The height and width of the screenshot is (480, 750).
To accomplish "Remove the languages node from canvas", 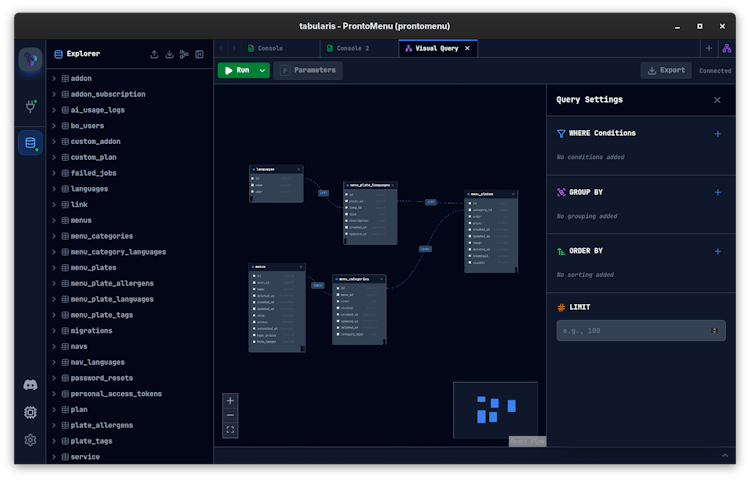I will pyautogui.click(x=298, y=169).
